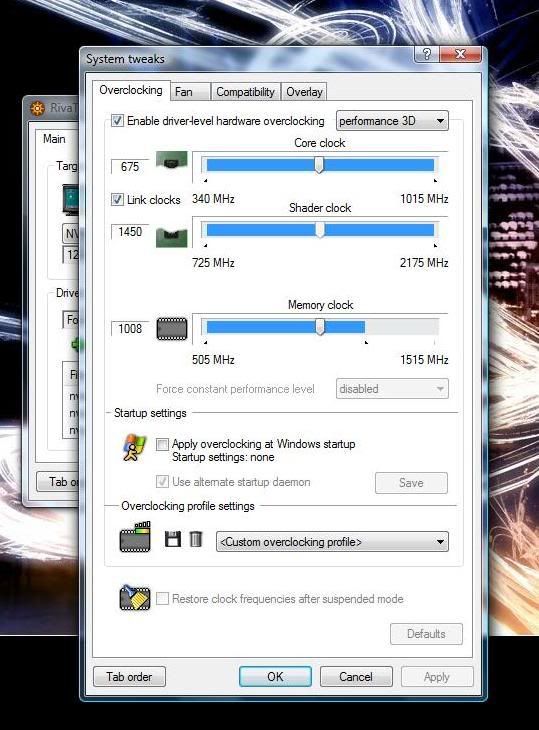The width and height of the screenshot is (539, 730).
Task: Click the Windows startup settings icon
Action: pyautogui.click(x=134, y=447)
